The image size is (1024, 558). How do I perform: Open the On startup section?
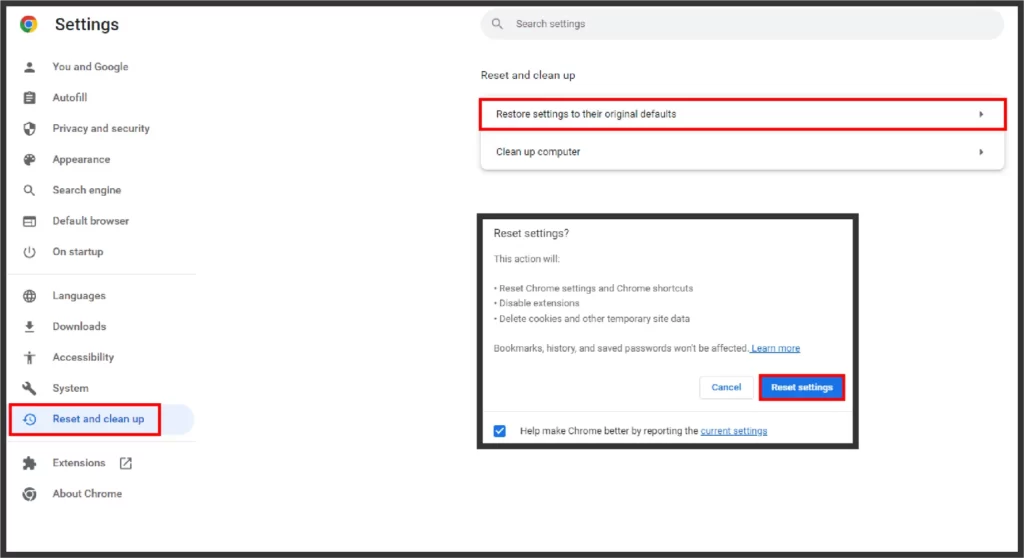[x=78, y=252]
